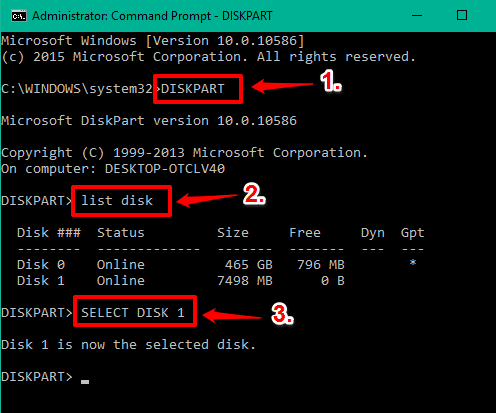The height and width of the screenshot is (413, 496).
Task: Click the blinking cursor at DISKPART prompt
Action: [x=85, y=382]
